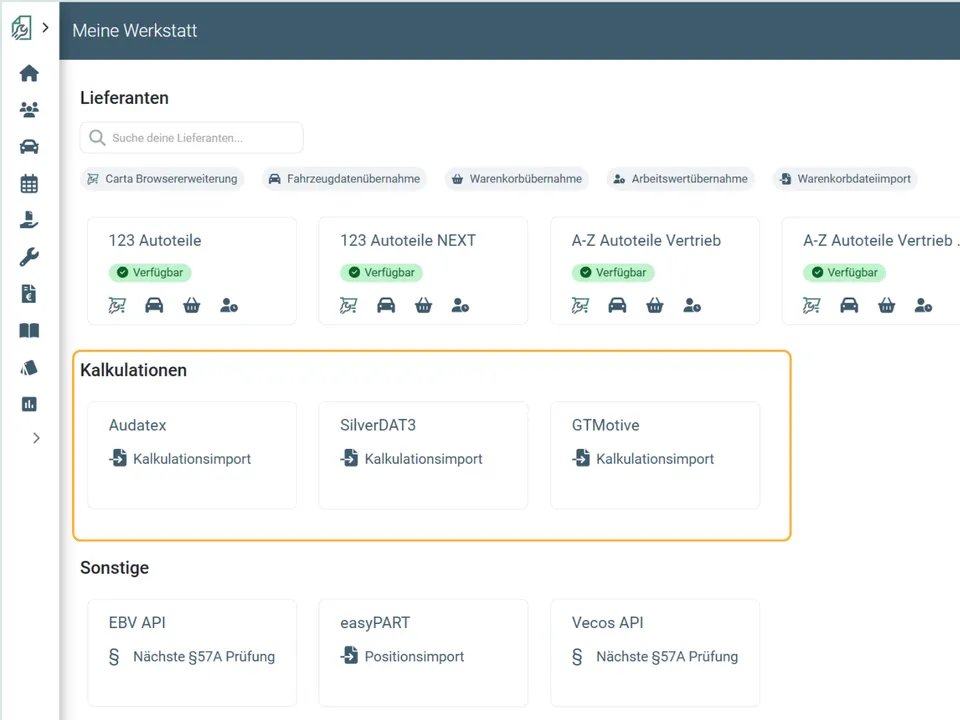
Task: Select the Warenkorbdateiimport filter chip
Action: [845, 179]
